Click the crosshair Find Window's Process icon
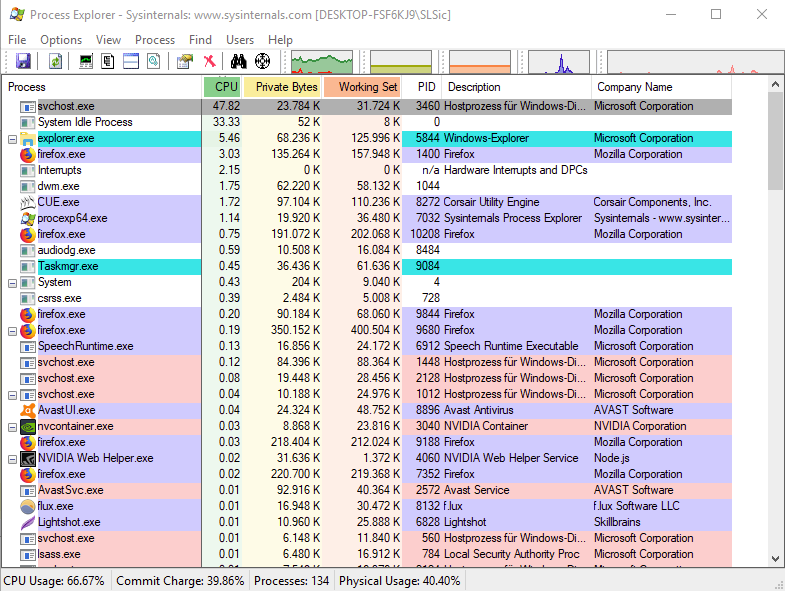 click(262, 61)
